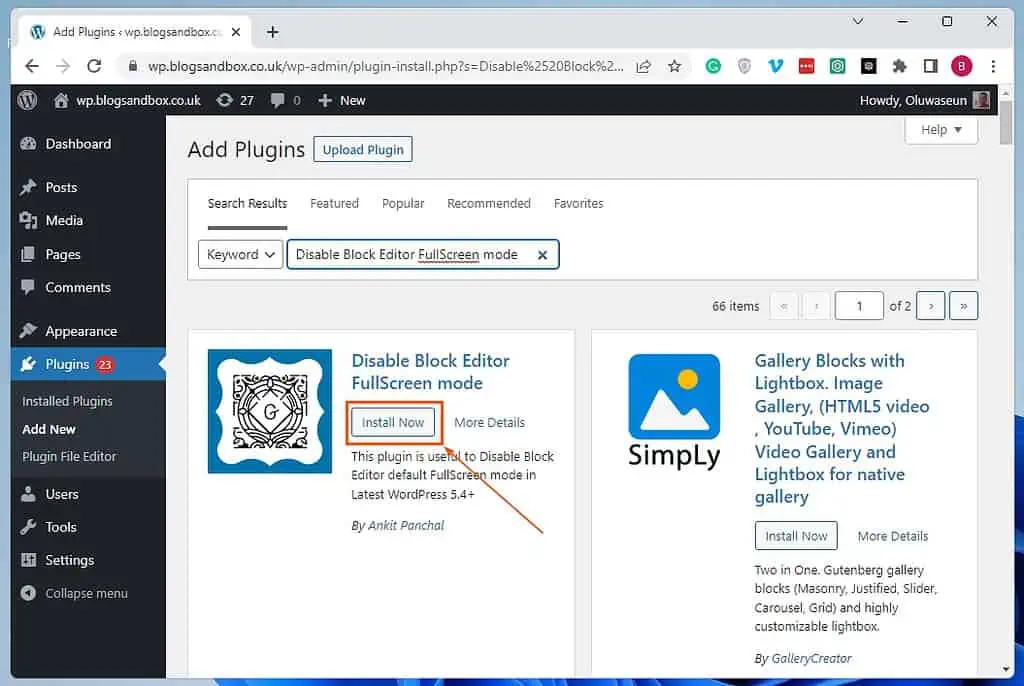Clear the plugin search with X
1024x686 pixels.
pos(542,255)
